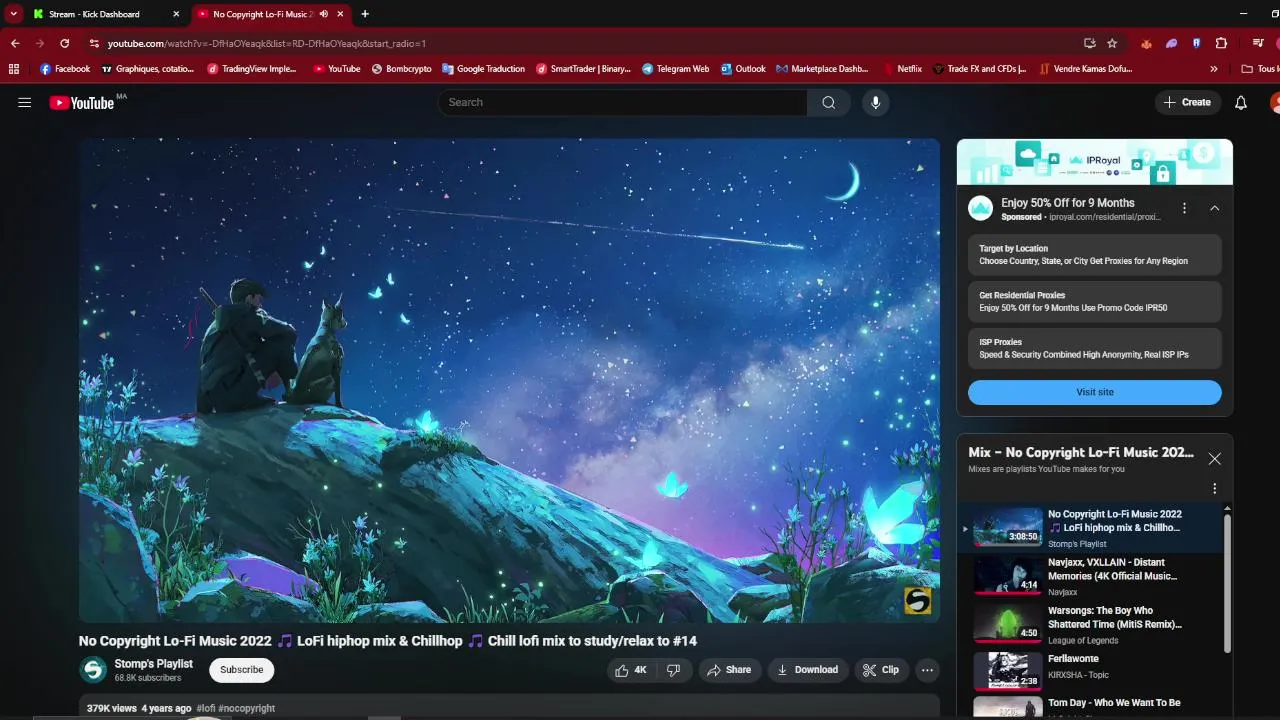Close the Kick Dashboard tab
The image size is (1280, 720).
[177, 14]
